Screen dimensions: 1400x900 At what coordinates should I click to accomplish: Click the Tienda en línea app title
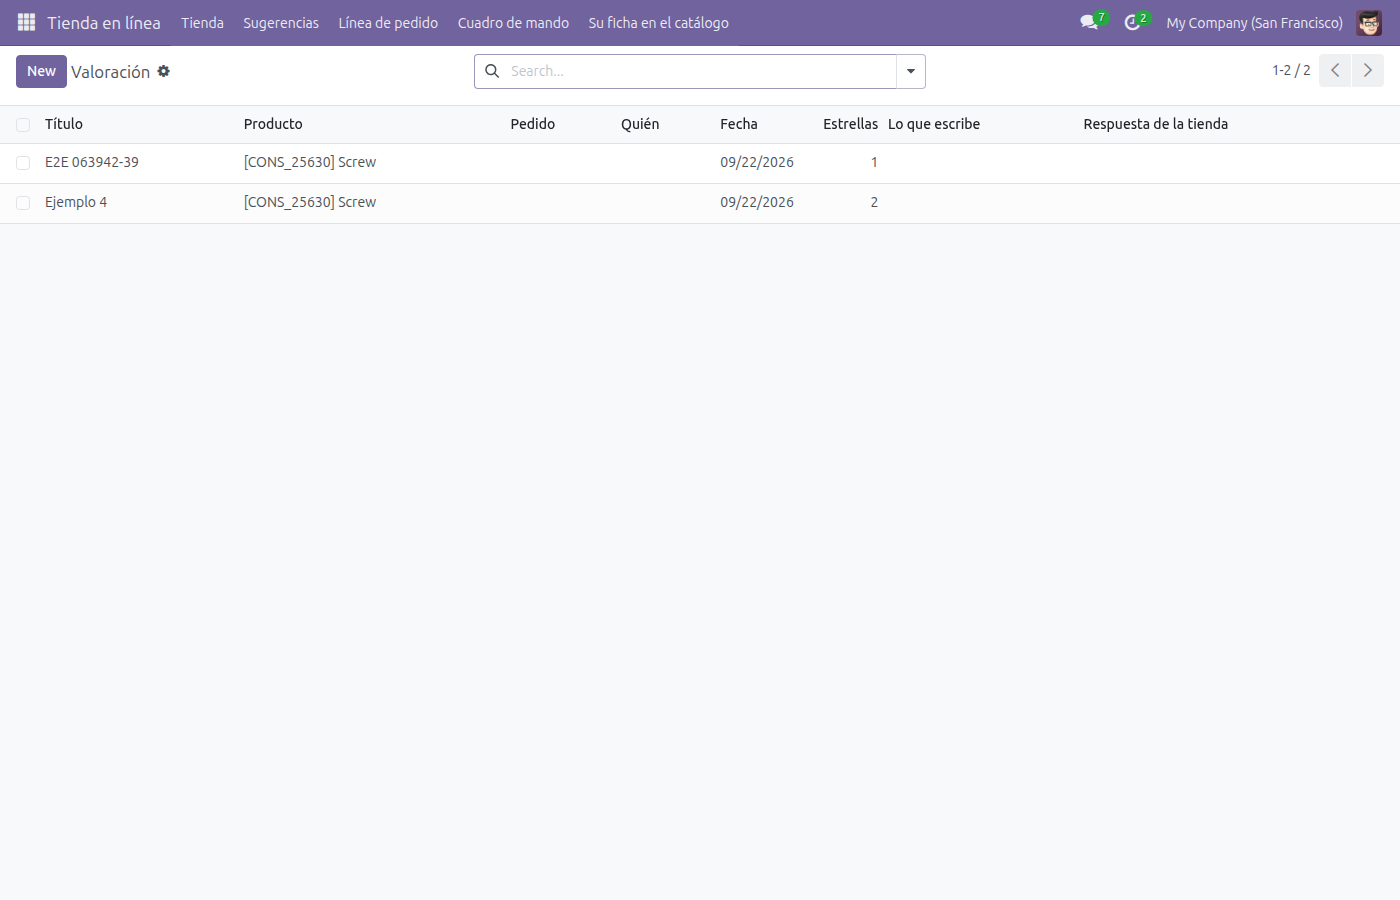coord(104,22)
